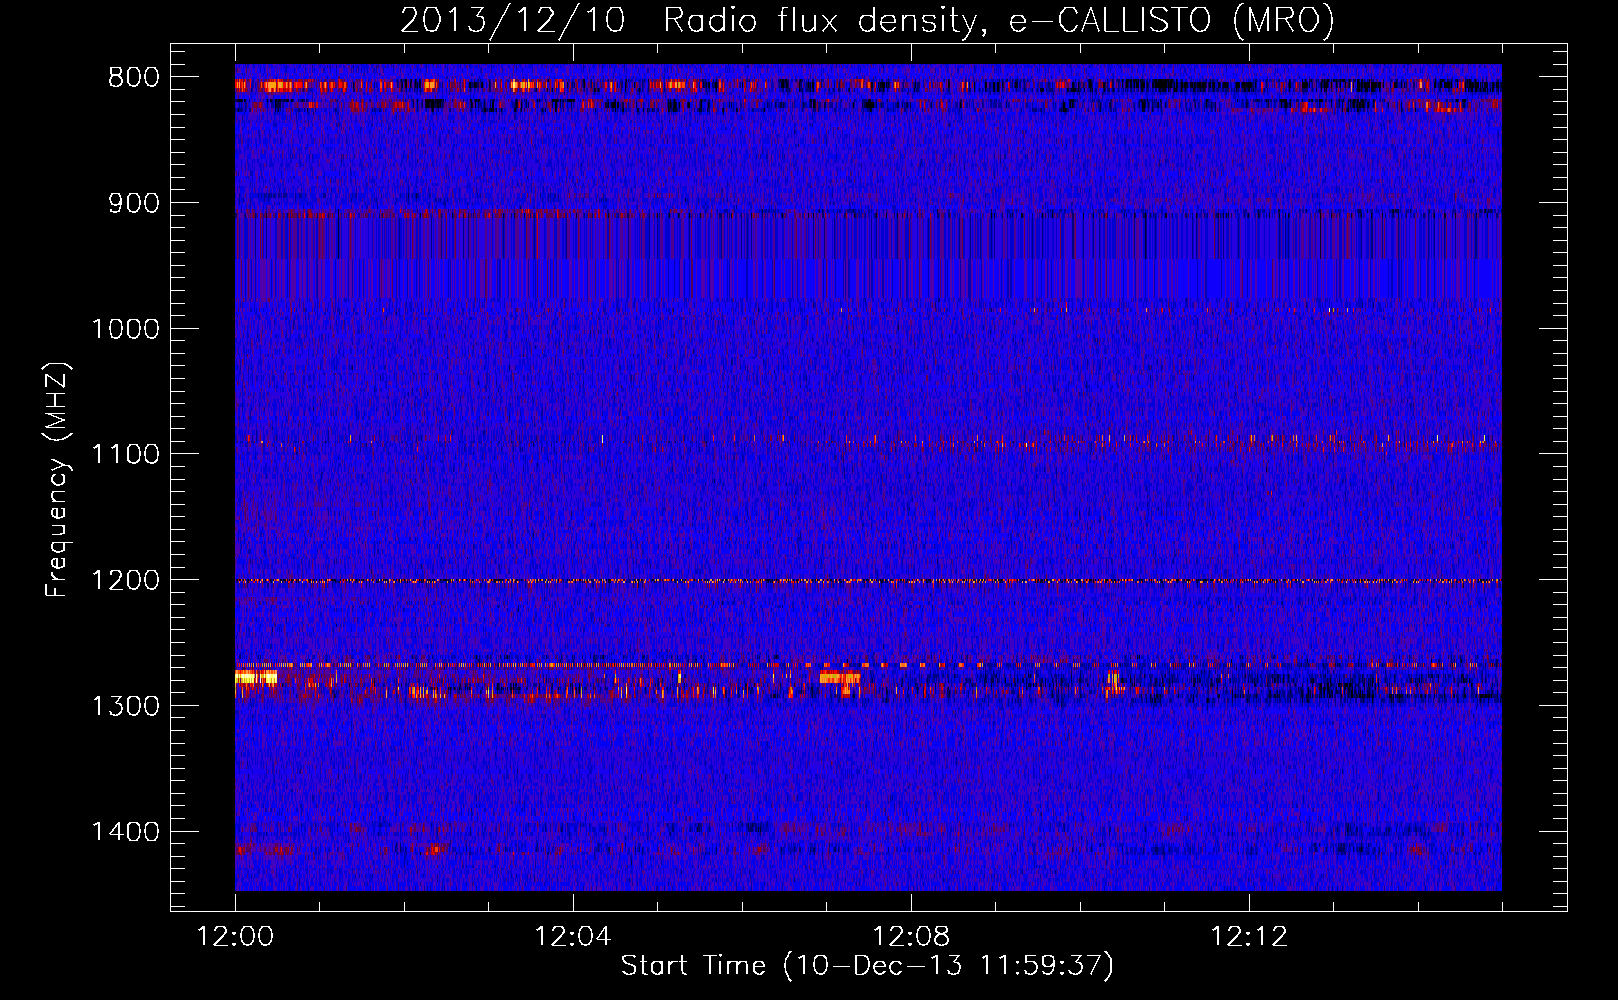Viewport: 1618px width, 1000px height.
Task: Click the 'Frequency (MHZ)' axis label
Action: coord(58,480)
